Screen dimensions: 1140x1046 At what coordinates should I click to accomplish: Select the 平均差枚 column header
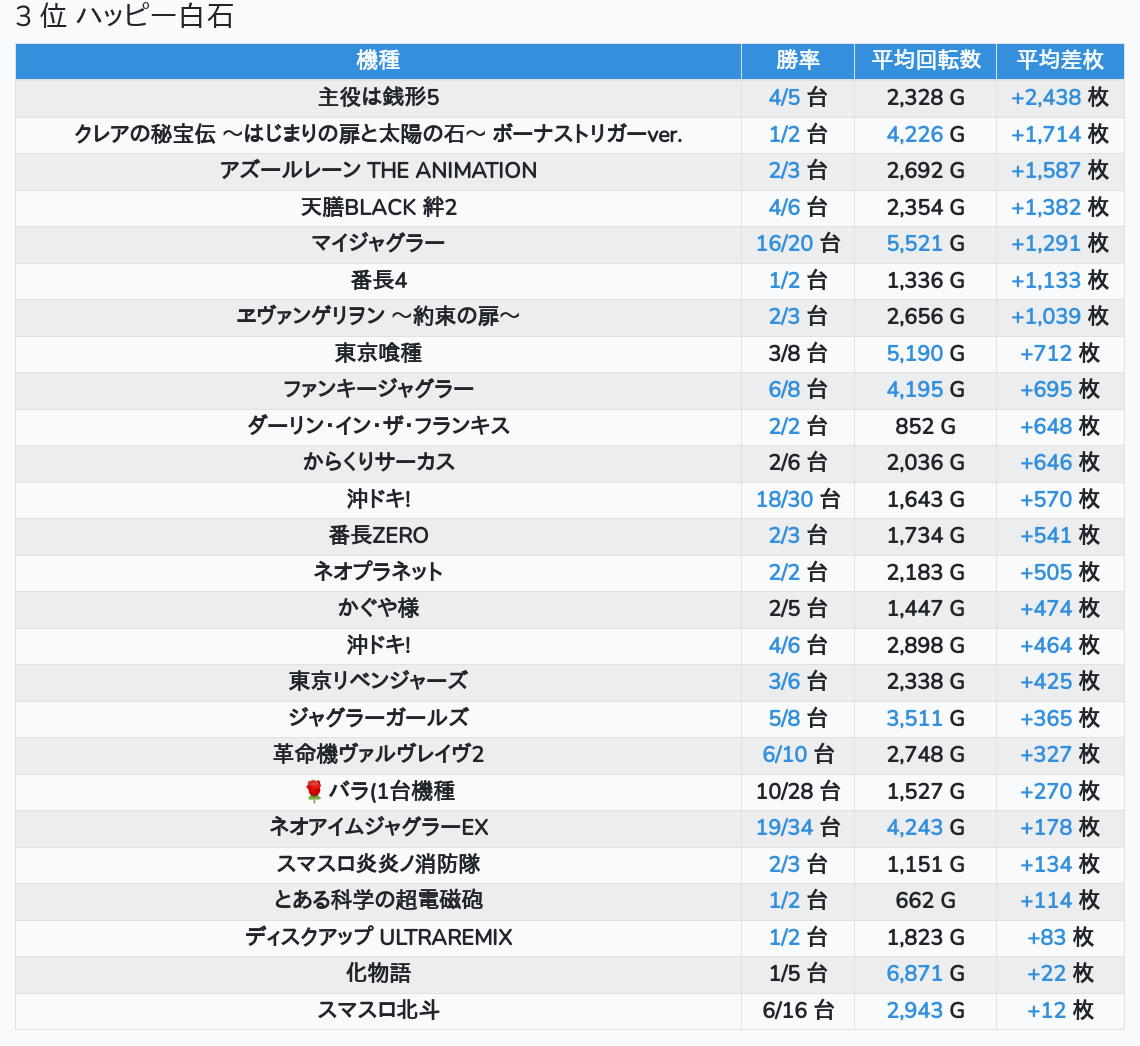(1059, 60)
